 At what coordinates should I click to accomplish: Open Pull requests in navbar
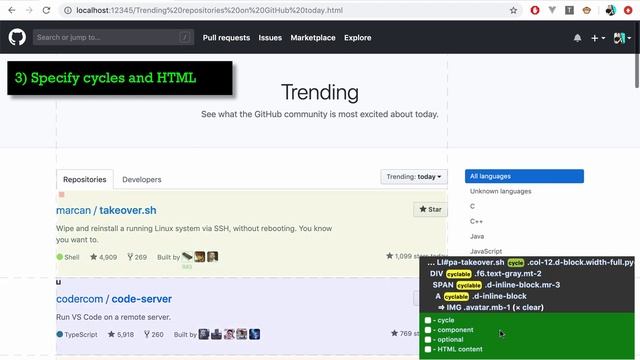(x=226, y=38)
